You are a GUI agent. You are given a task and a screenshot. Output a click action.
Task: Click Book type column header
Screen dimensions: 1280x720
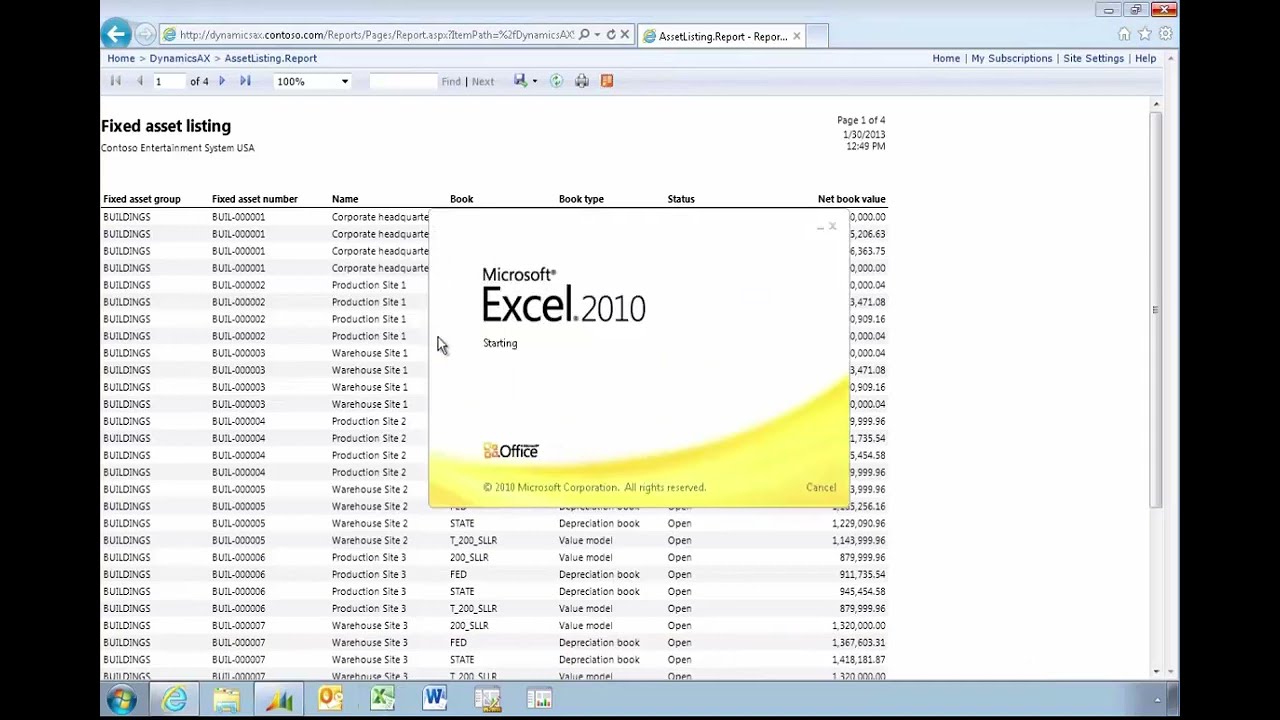581,199
